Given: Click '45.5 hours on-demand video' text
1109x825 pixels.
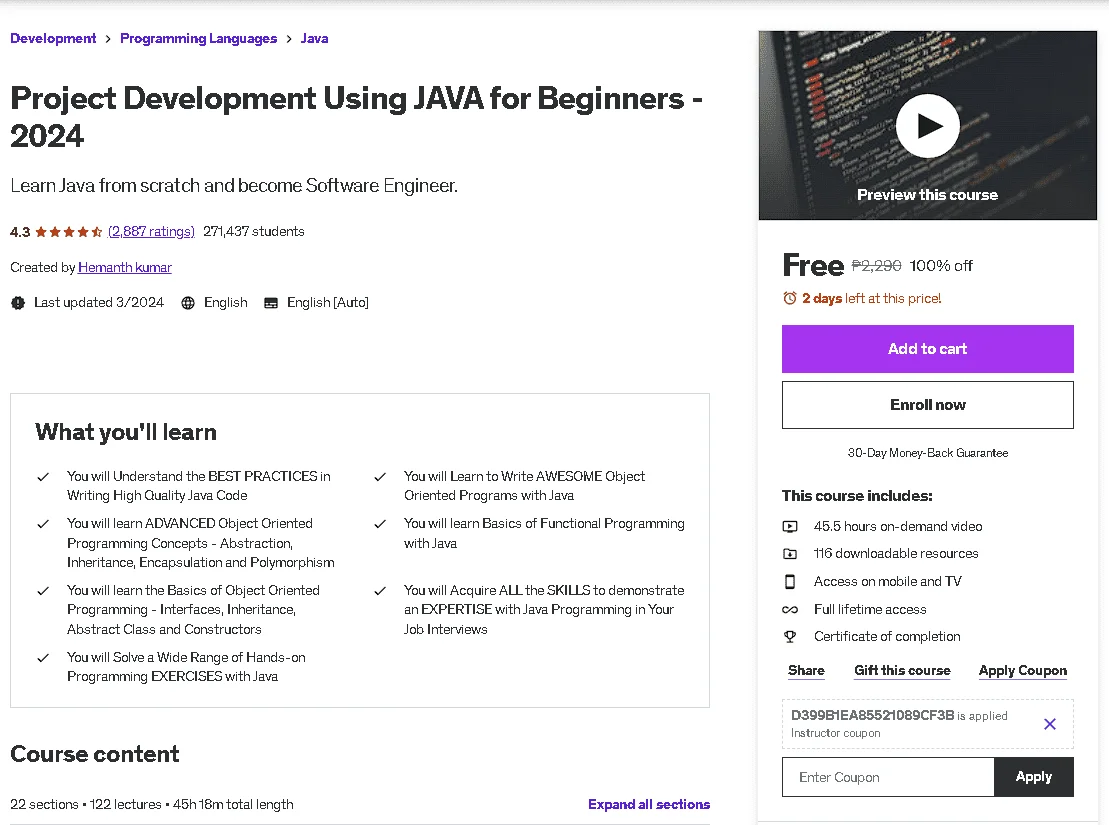Looking at the screenshot, I should (x=898, y=526).
